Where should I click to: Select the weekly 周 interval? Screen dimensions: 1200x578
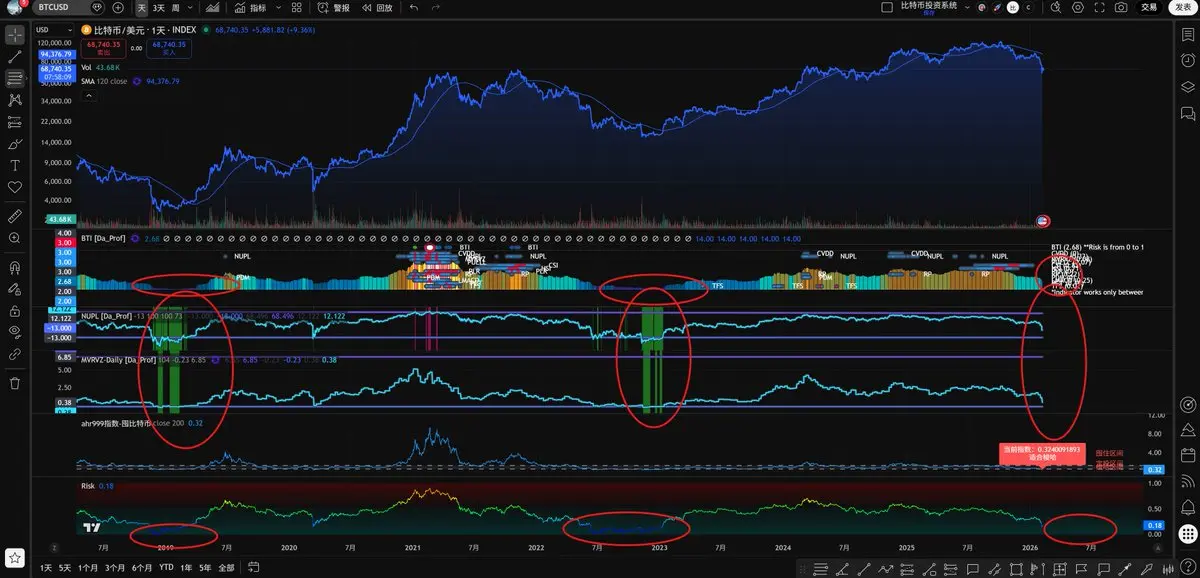tap(176, 7)
